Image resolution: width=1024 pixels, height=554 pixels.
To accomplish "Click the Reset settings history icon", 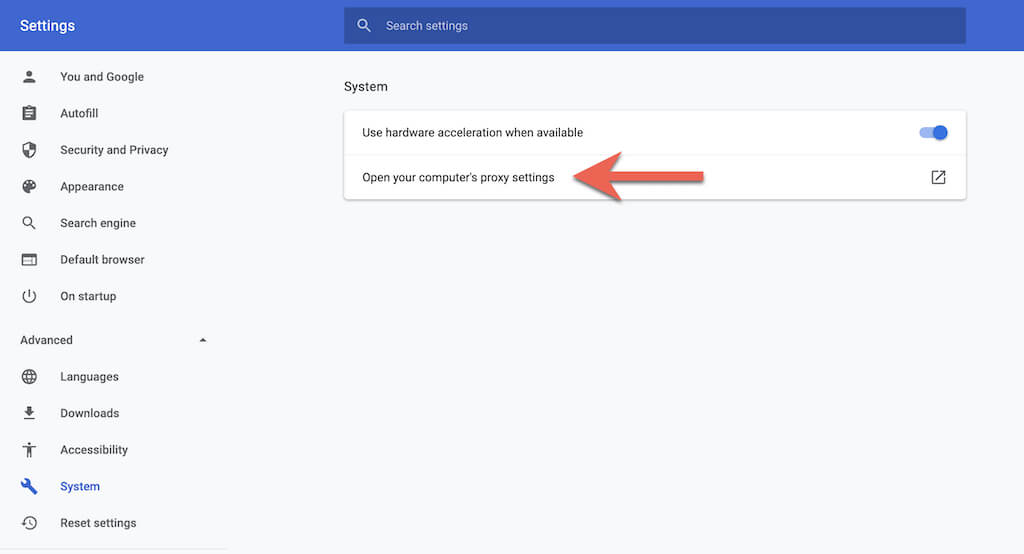I will click(x=29, y=523).
